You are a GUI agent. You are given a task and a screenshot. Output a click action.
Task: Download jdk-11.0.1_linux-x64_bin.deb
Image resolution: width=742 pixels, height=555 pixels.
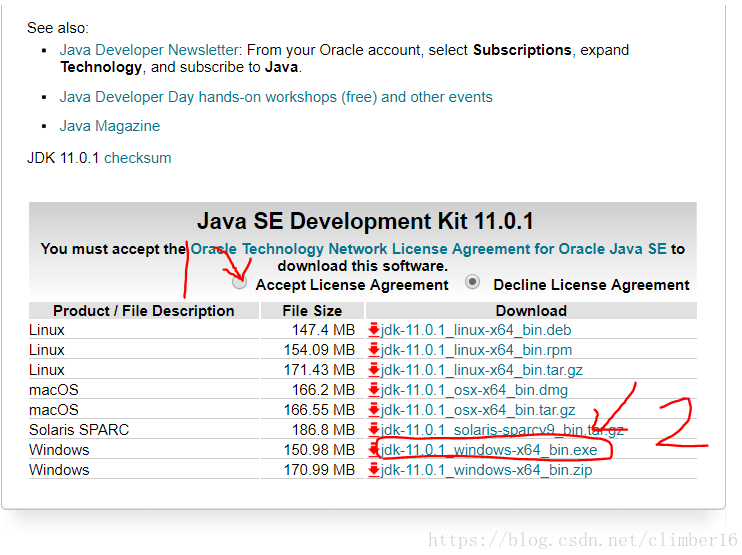pos(476,330)
